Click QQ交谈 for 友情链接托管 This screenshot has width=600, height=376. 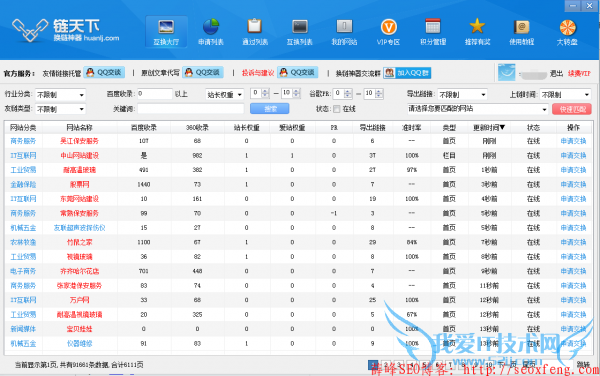tap(104, 72)
